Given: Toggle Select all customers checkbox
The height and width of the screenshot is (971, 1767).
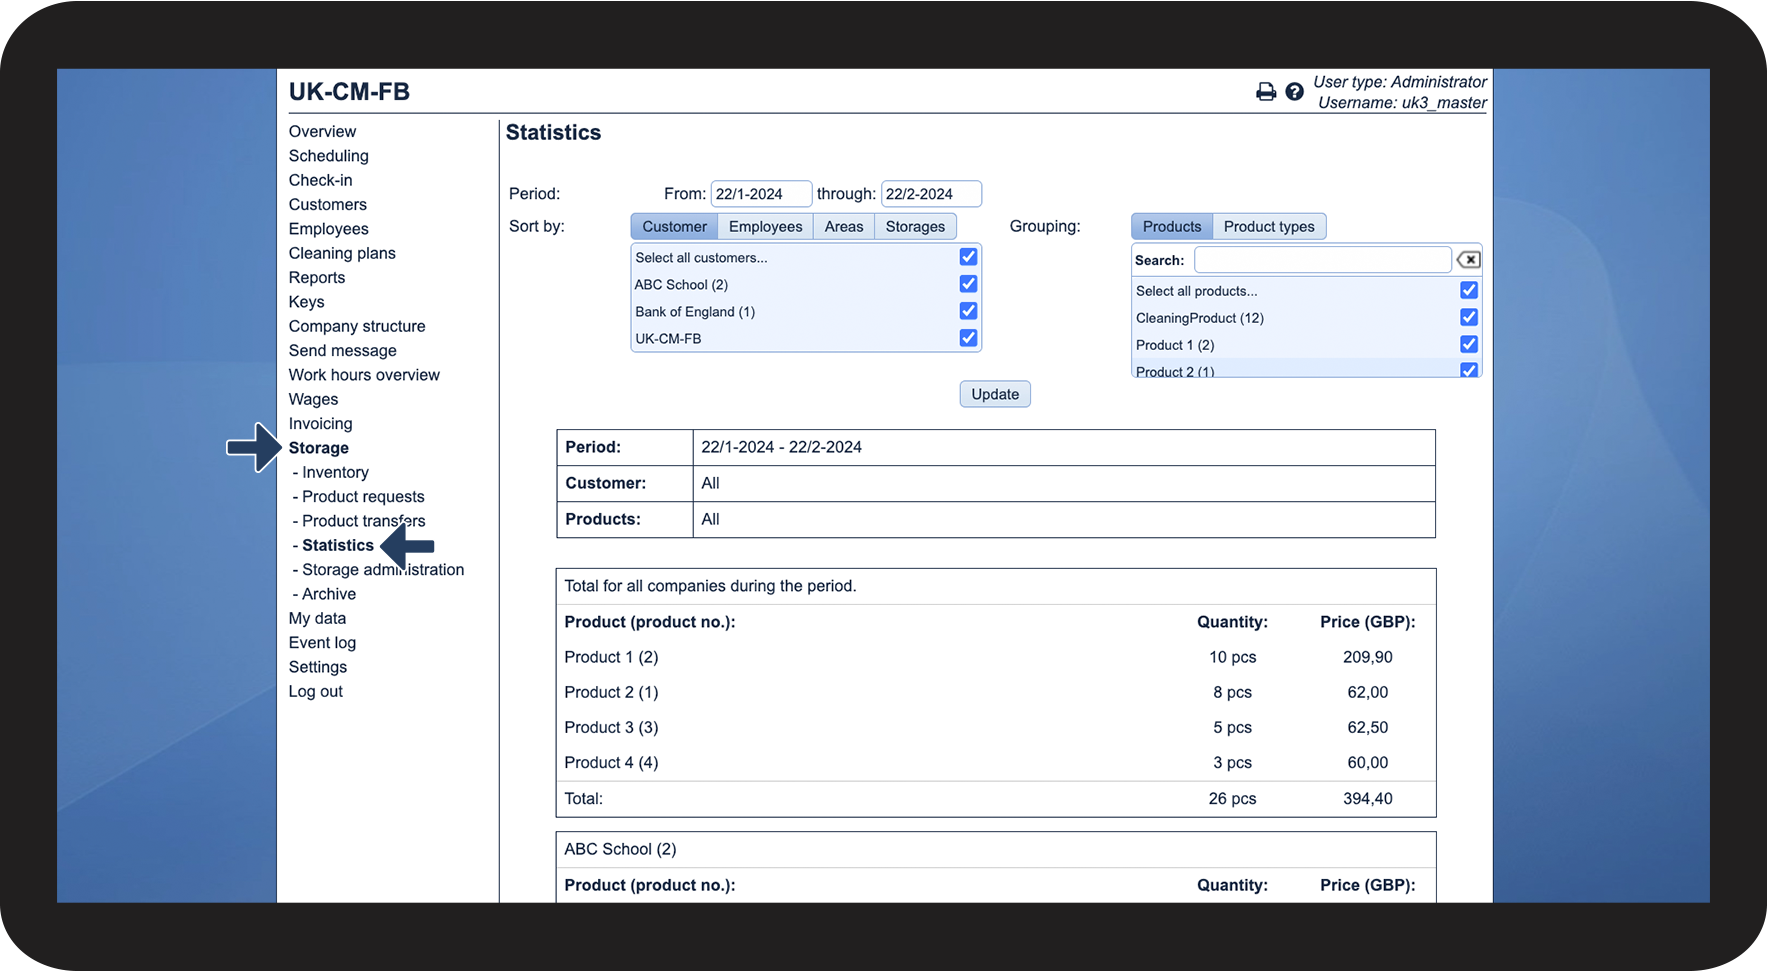Looking at the screenshot, I should point(968,257).
